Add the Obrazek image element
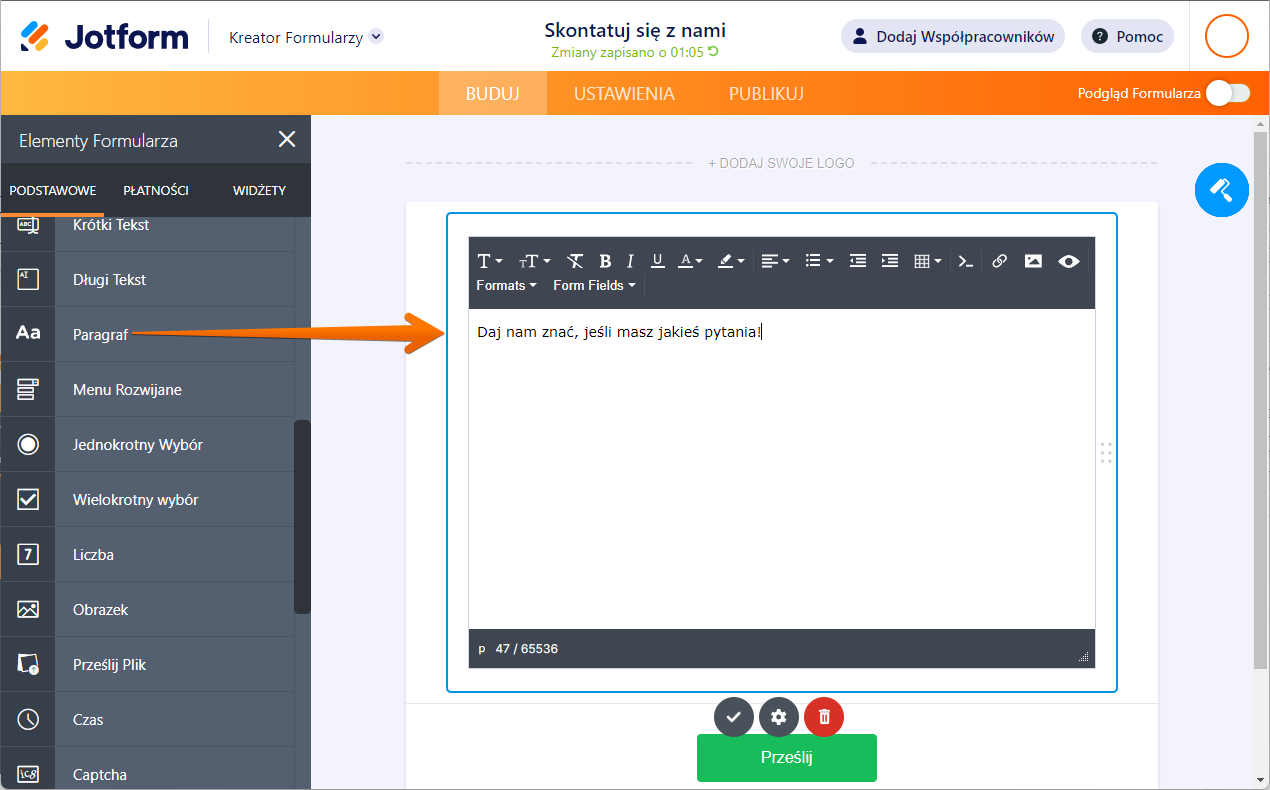This screenshot has height=790, width=1270. (x=148, y=610)
